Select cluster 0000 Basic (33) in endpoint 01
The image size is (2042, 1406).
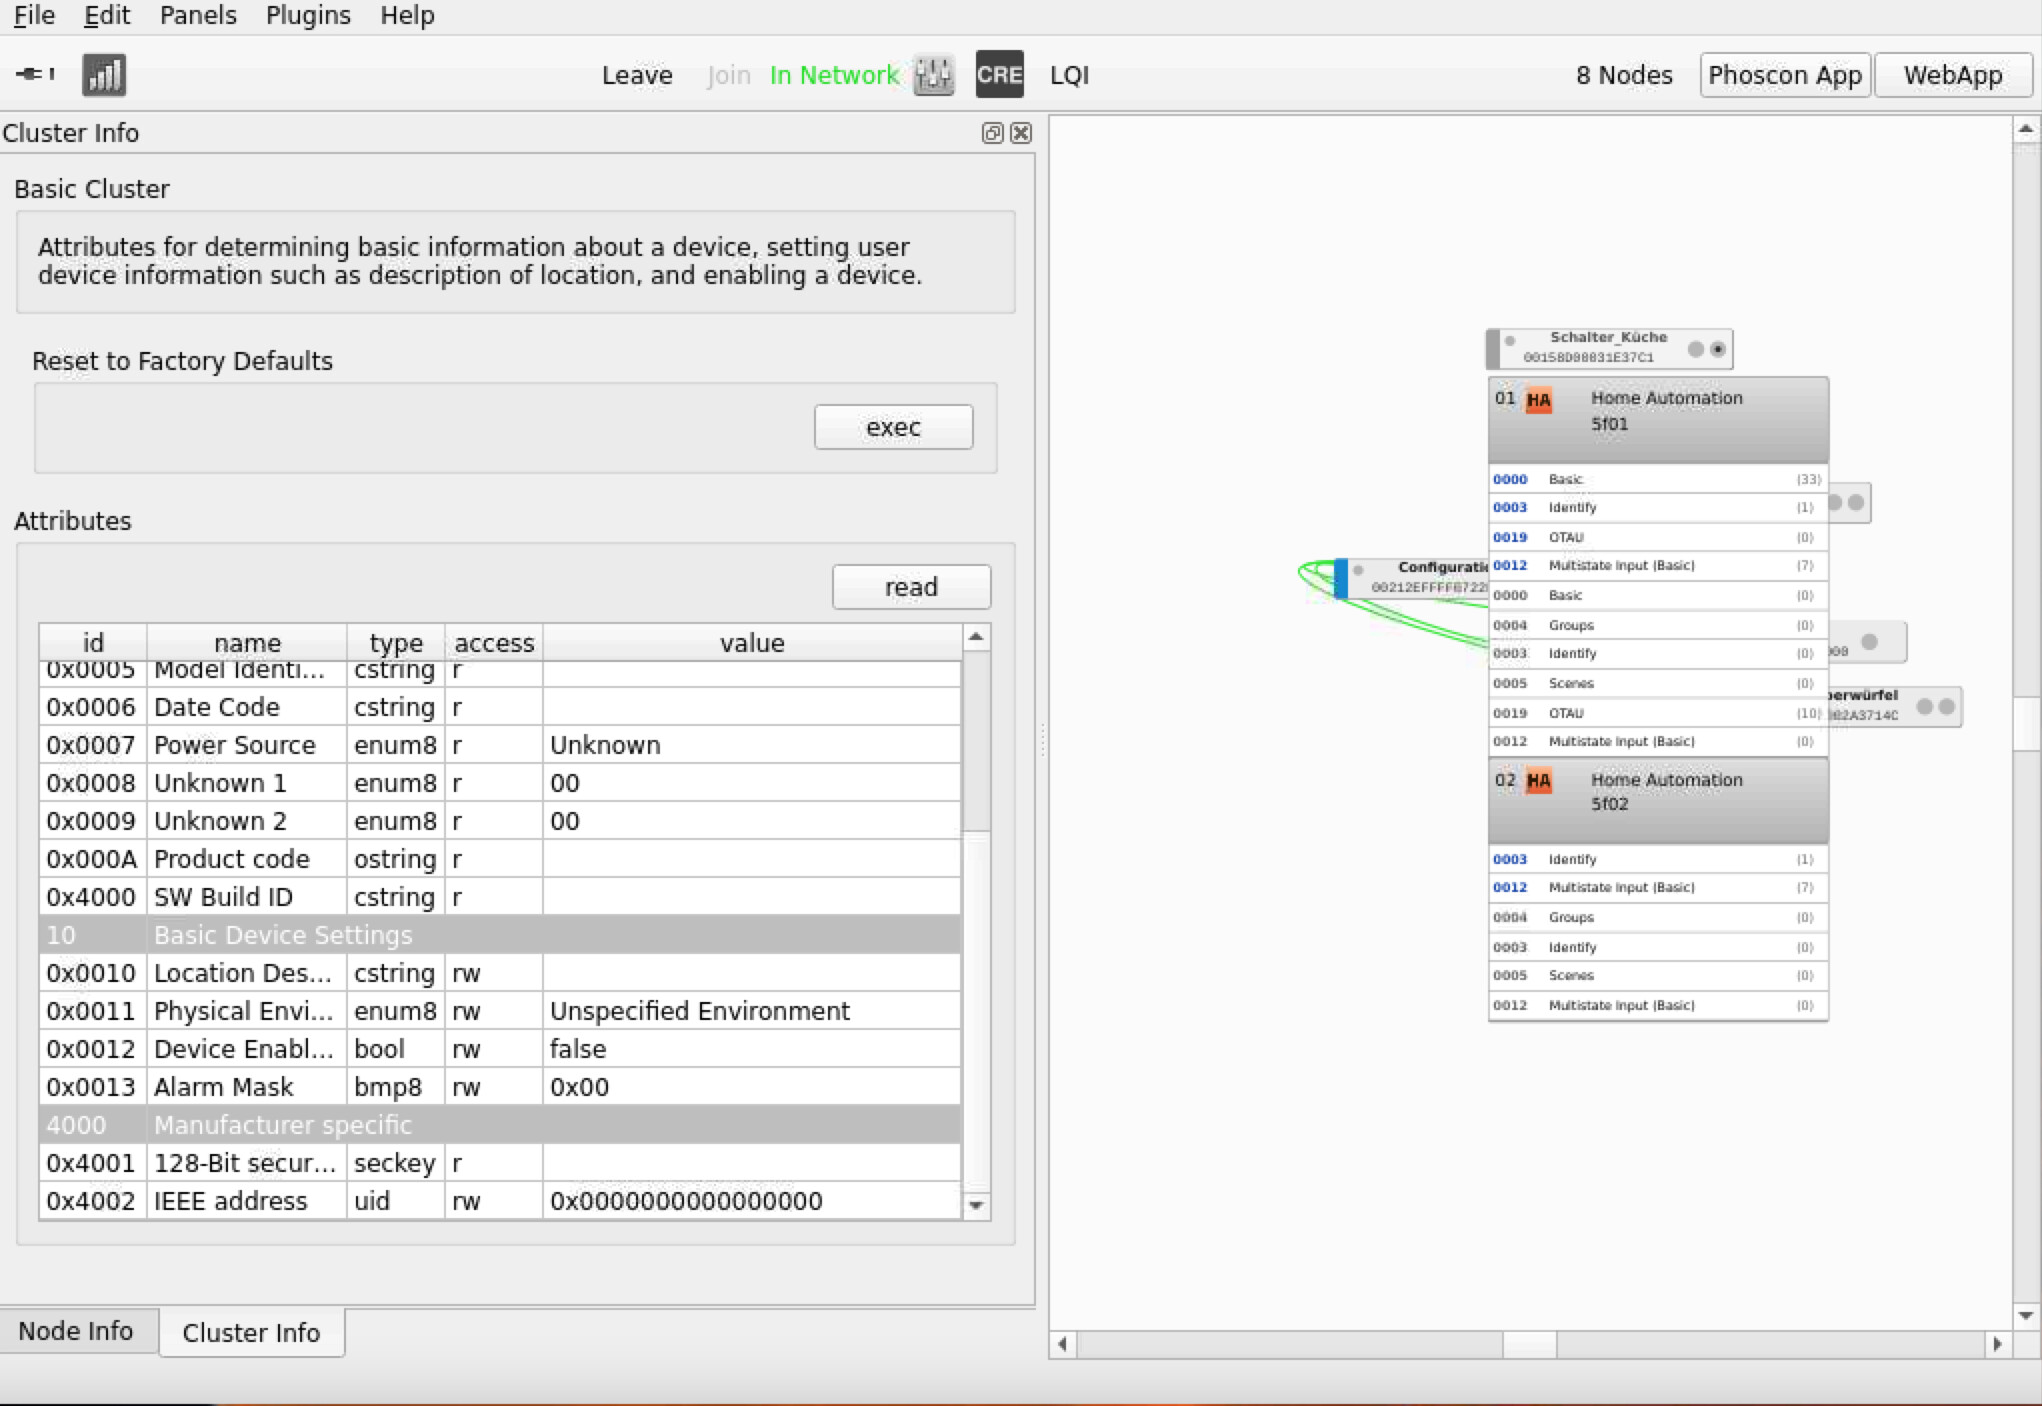(x=1658, y=479)
